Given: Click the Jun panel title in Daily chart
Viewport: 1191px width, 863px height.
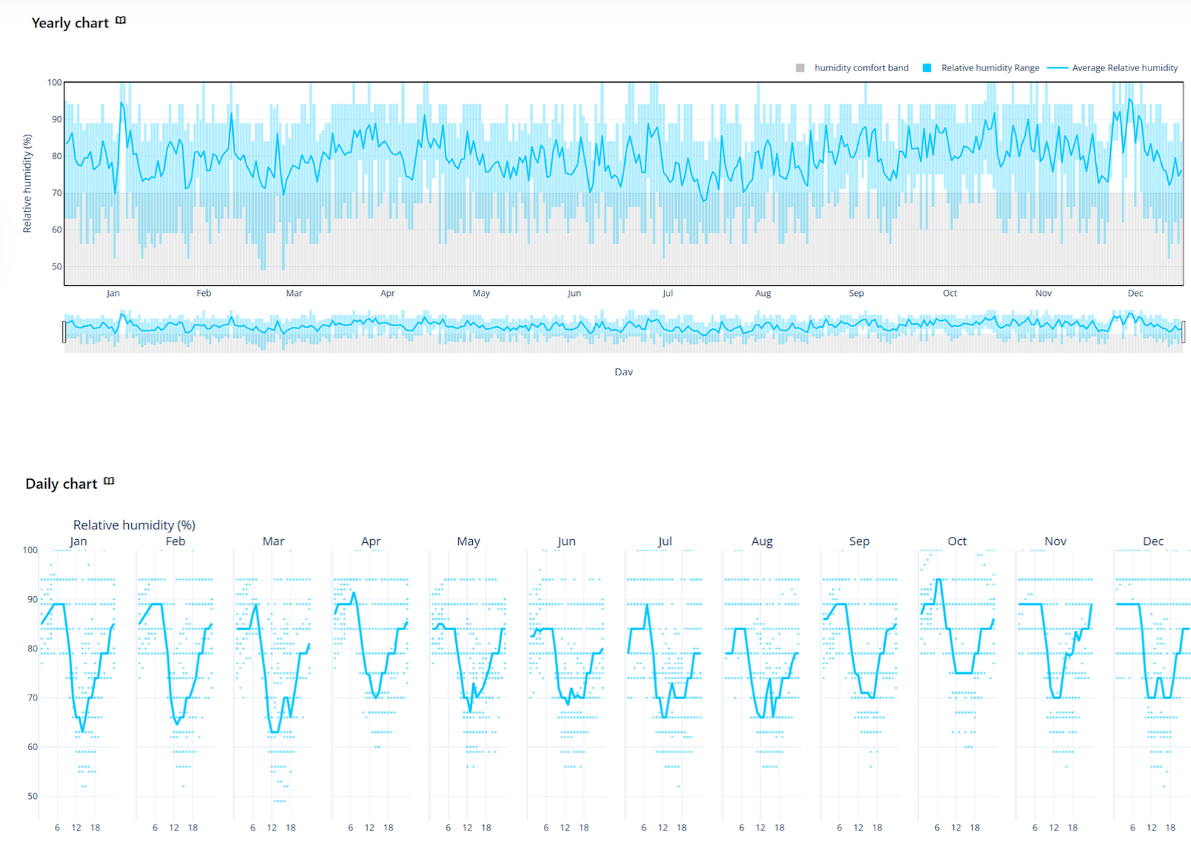Looking at the screenshot, I should (566, 541).
